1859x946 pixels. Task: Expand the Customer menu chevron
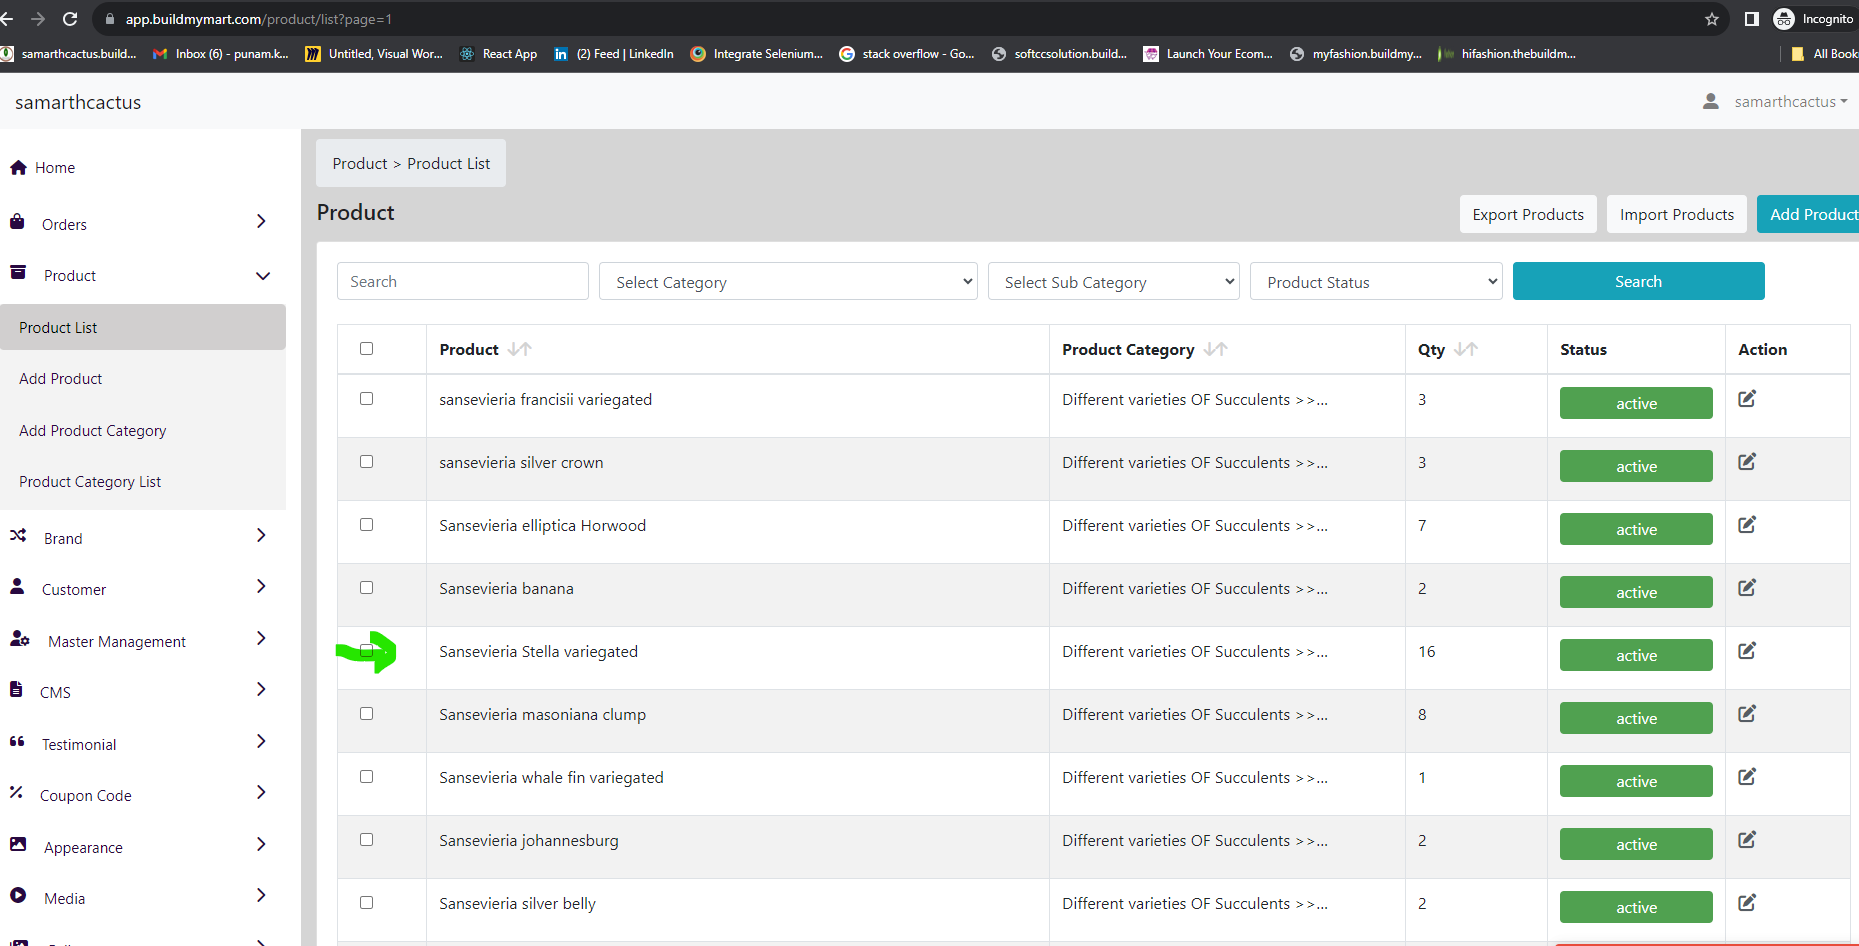tap(261, 587)
